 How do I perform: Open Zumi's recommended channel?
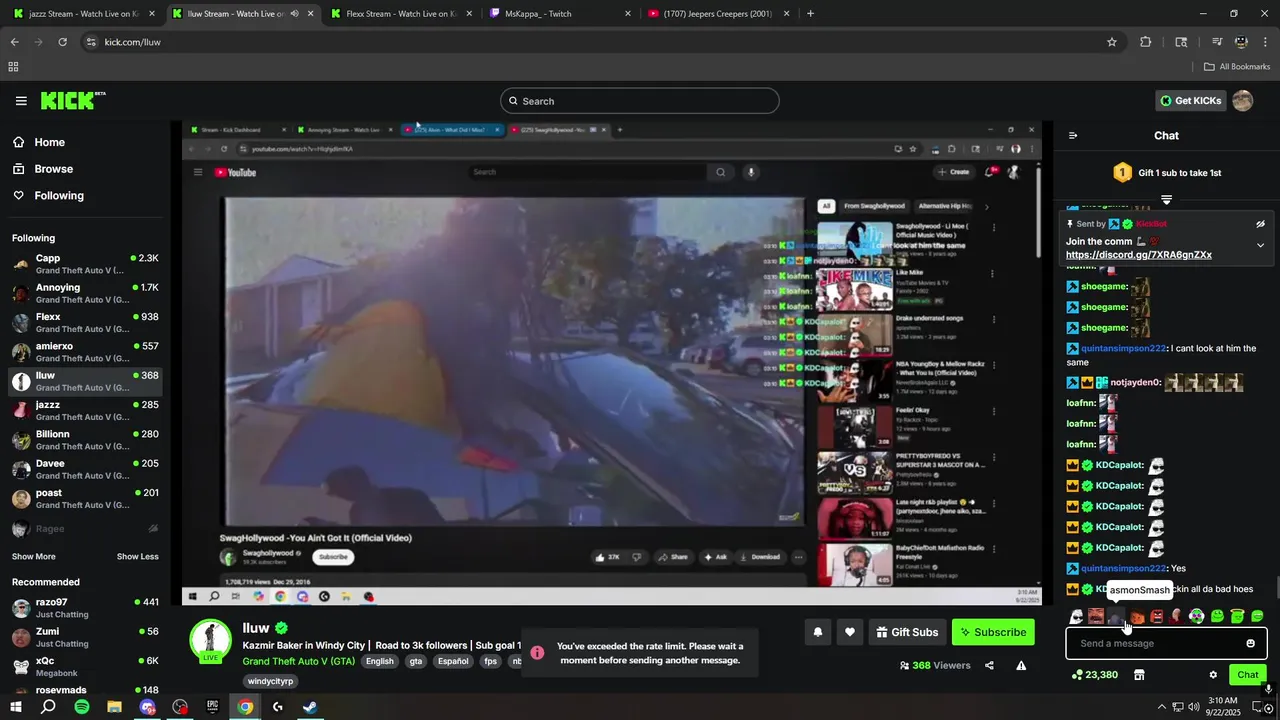click(x=85, y=637)
